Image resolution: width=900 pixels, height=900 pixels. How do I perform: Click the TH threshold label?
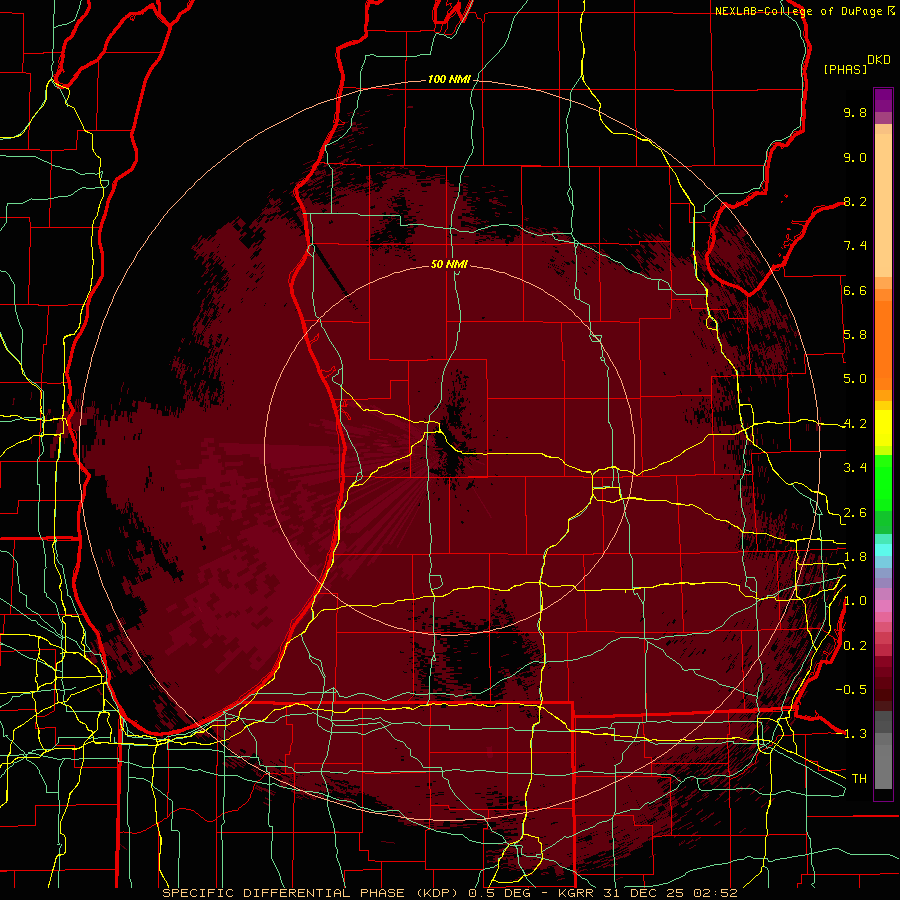tap(859, 779)
